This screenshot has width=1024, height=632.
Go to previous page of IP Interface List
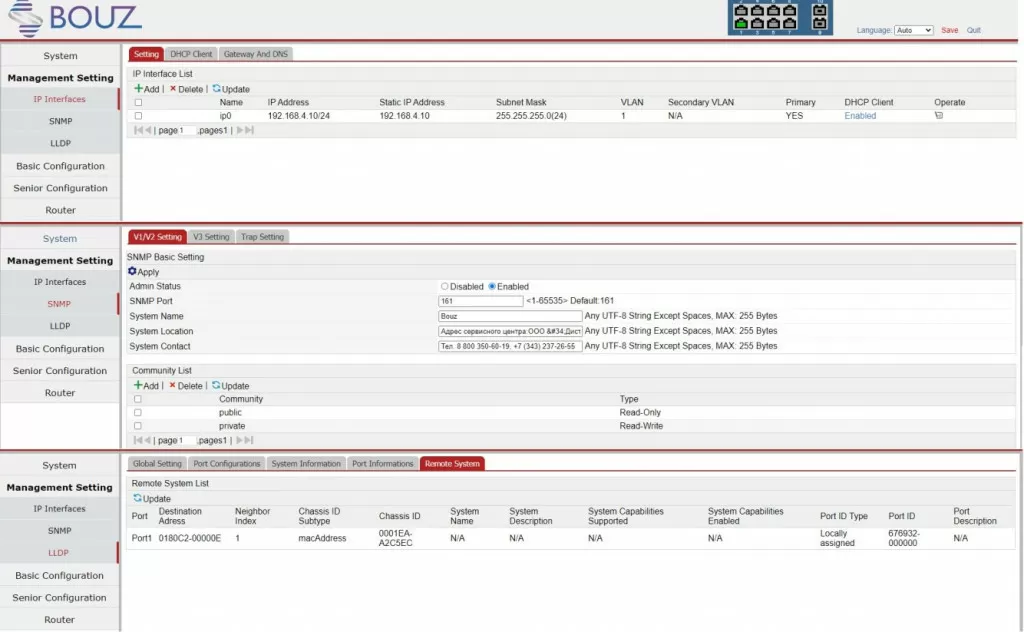click(148, 130)
